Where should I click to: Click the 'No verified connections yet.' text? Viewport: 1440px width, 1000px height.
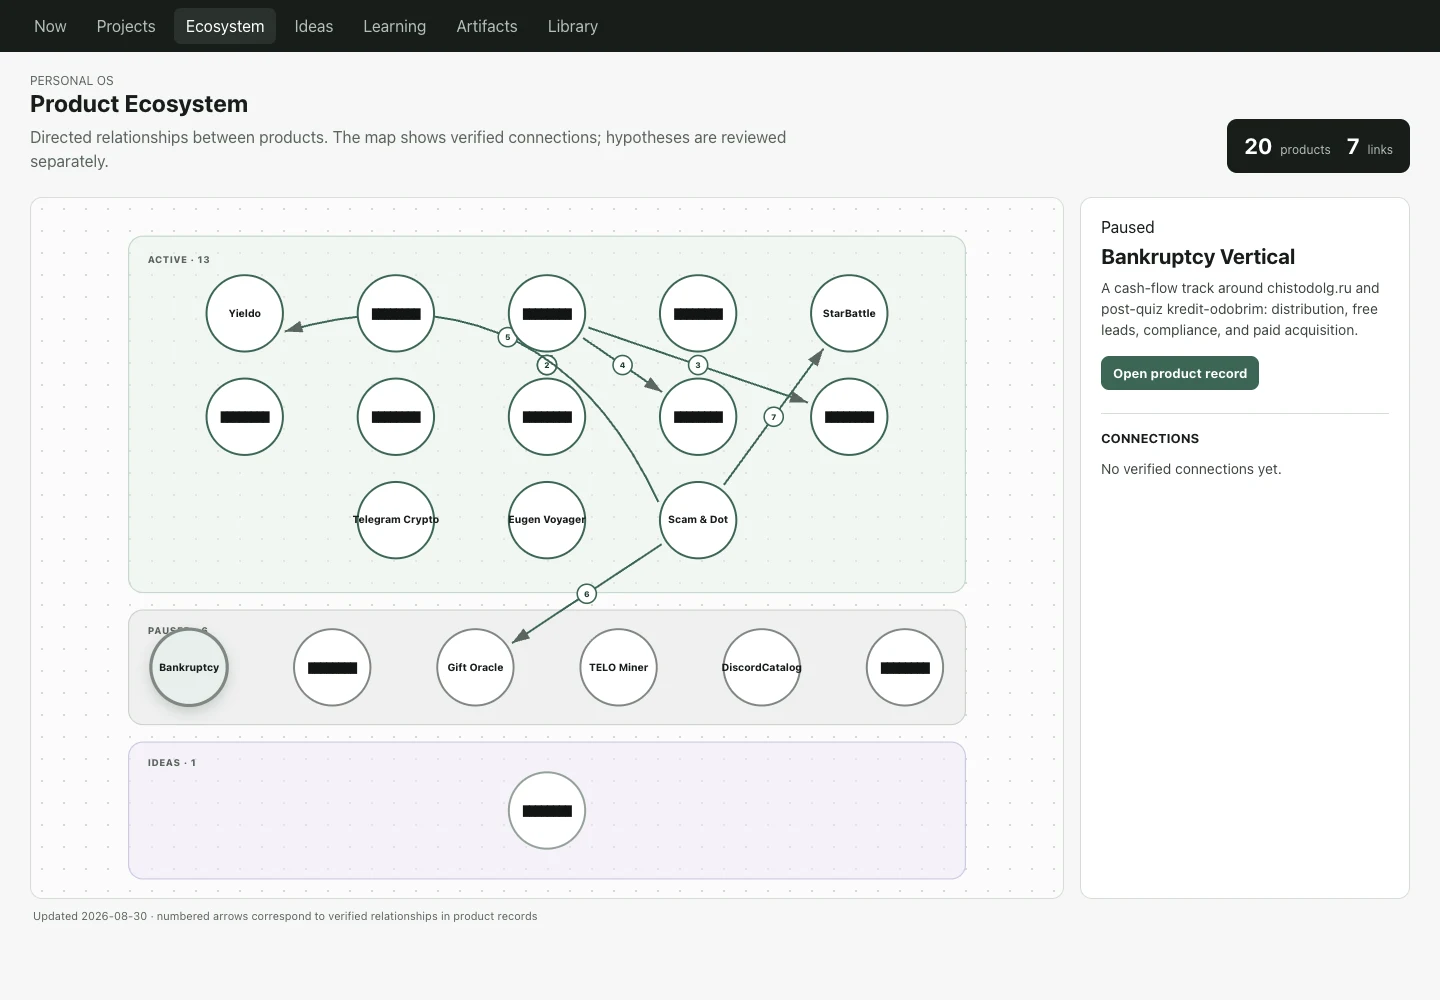pyautogui.click(x=1191, y=469)
